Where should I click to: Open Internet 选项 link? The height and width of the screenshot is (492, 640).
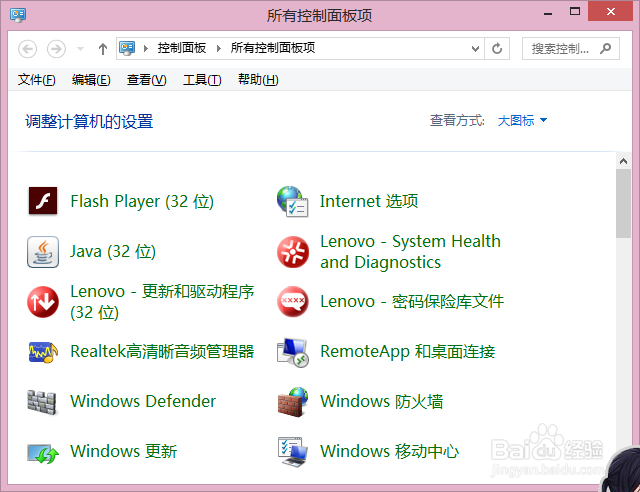(369, 201)
